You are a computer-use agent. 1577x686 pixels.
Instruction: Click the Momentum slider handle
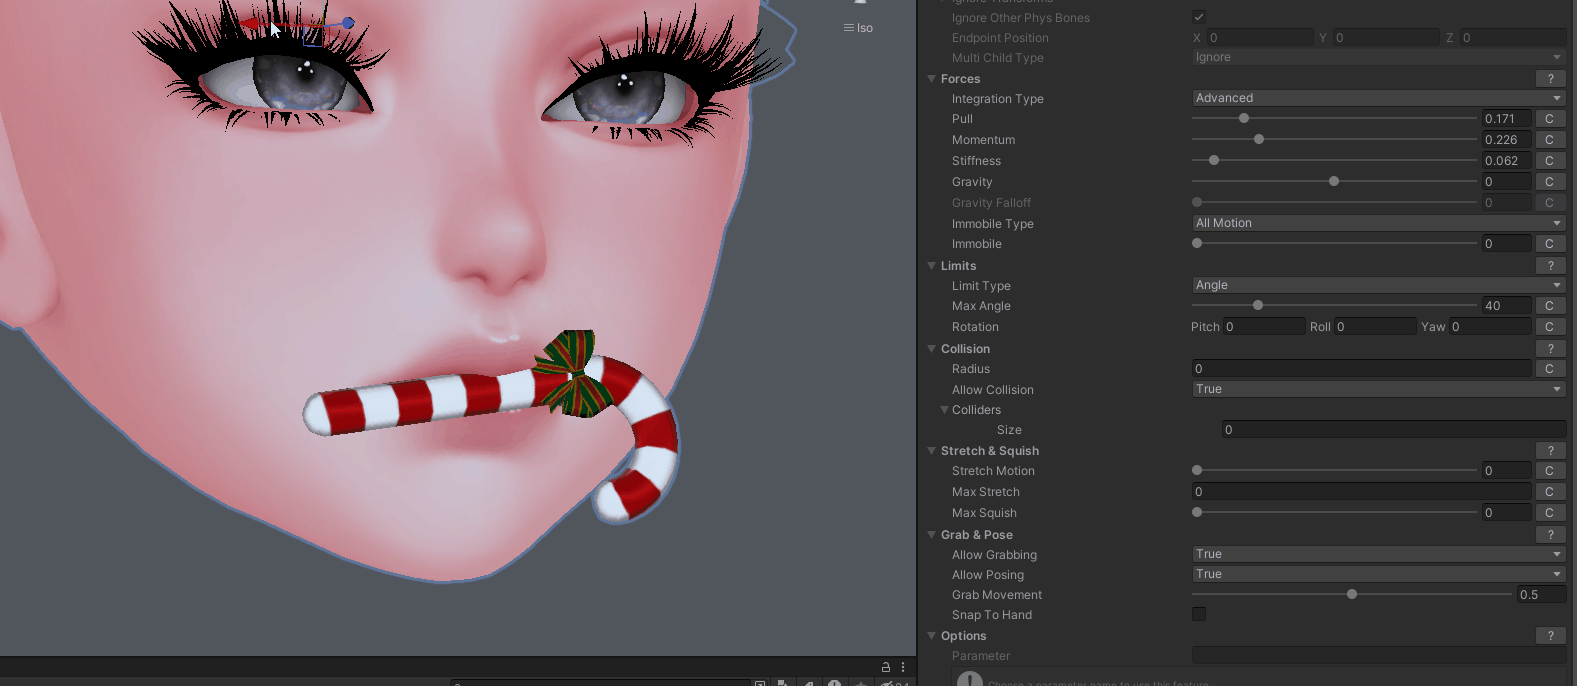(x=1259, y=140)
